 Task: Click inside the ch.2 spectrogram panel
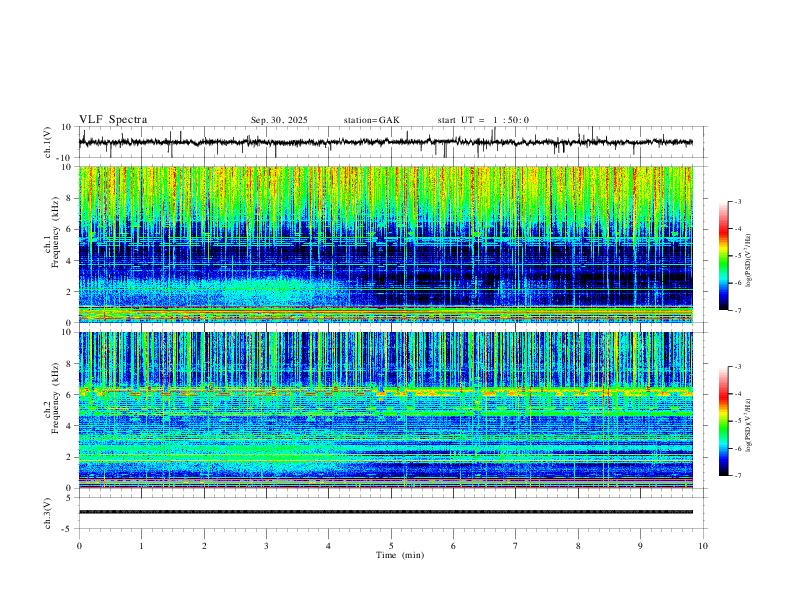385,410
